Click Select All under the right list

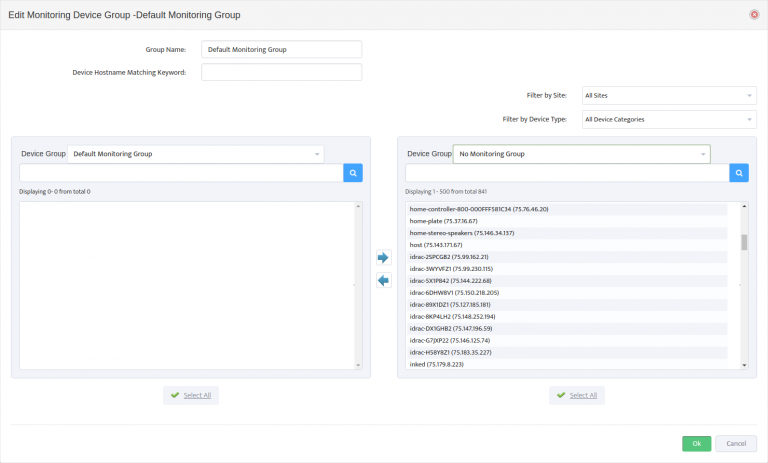coord(577,395)
